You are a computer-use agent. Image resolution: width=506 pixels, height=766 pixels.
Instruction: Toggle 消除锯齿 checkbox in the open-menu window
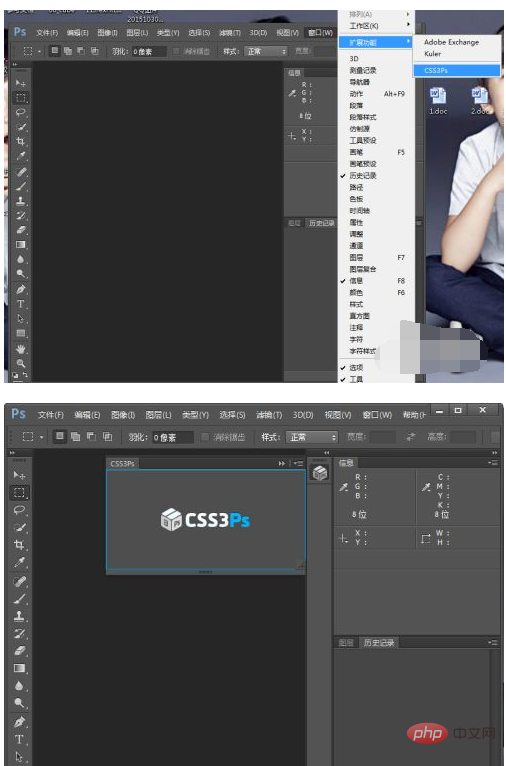click(176, 51)
